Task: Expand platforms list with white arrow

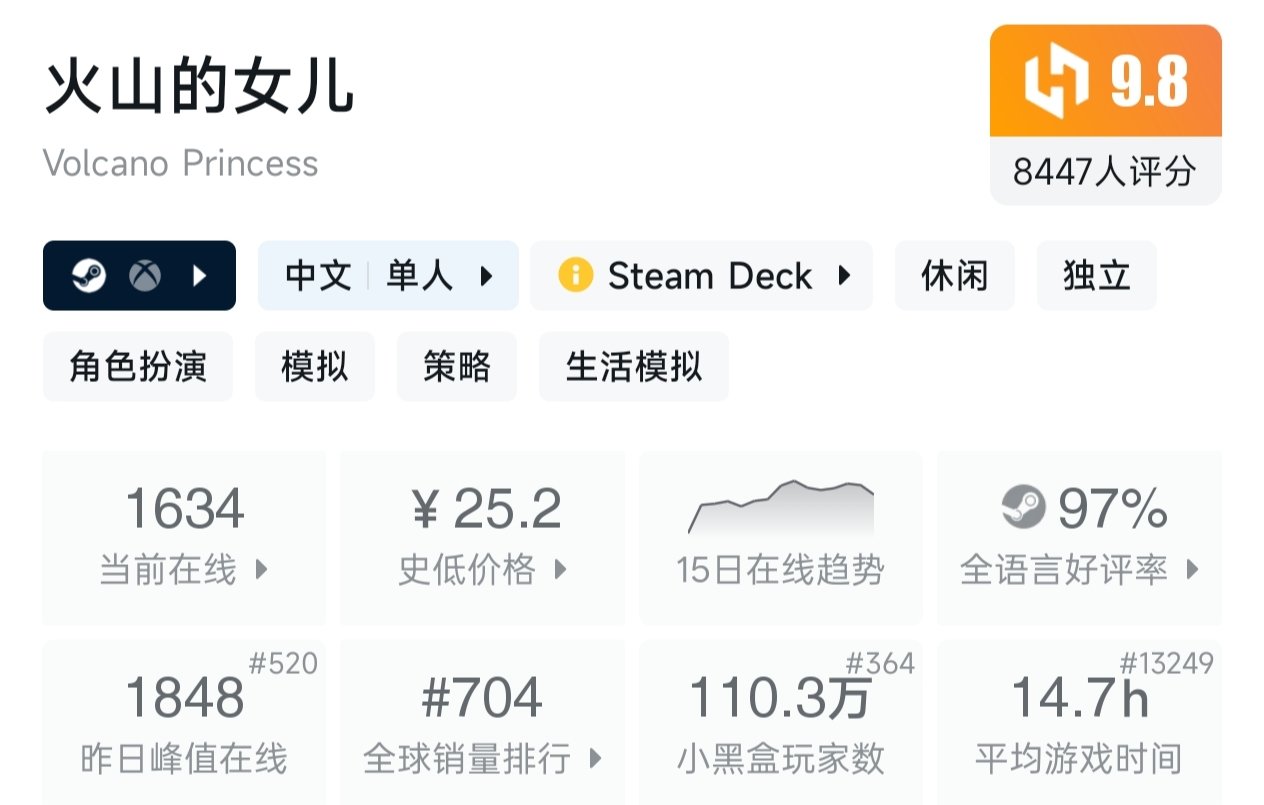Action: click(x=199, y=276)
